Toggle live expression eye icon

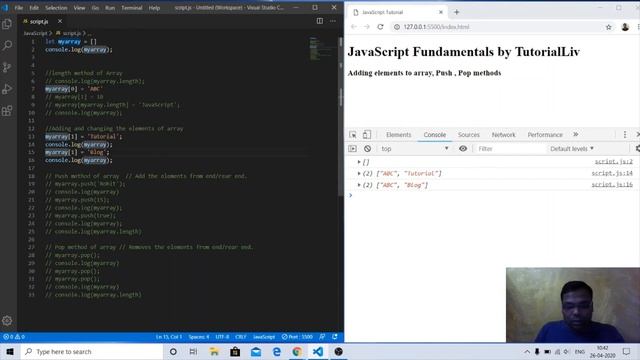463,149
